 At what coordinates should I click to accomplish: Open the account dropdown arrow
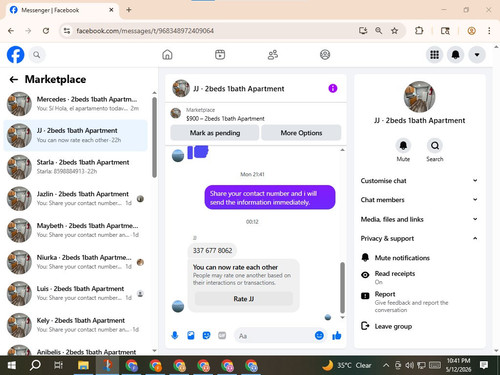click(477, 55)
